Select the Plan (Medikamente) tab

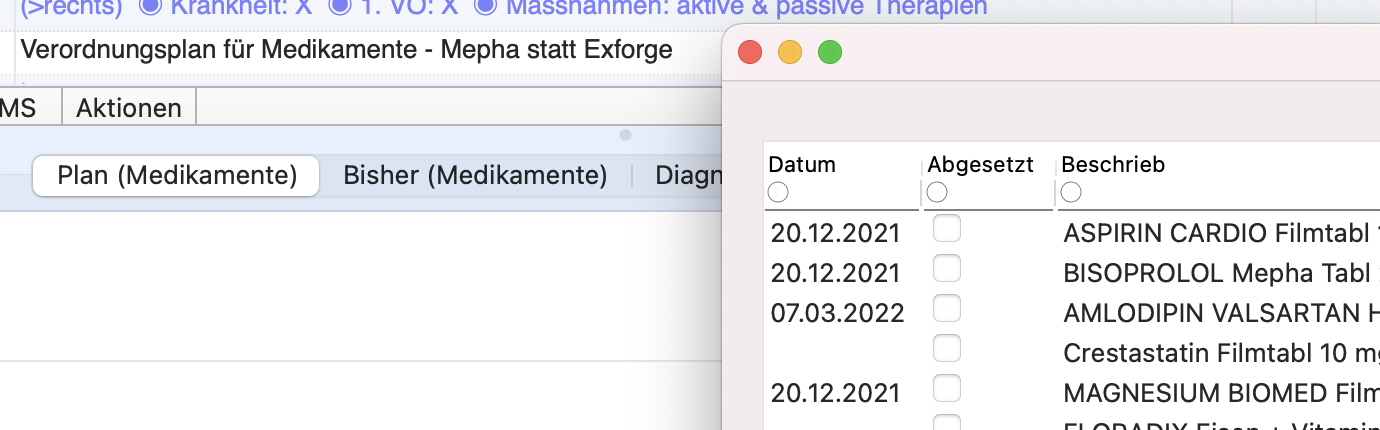176,176
